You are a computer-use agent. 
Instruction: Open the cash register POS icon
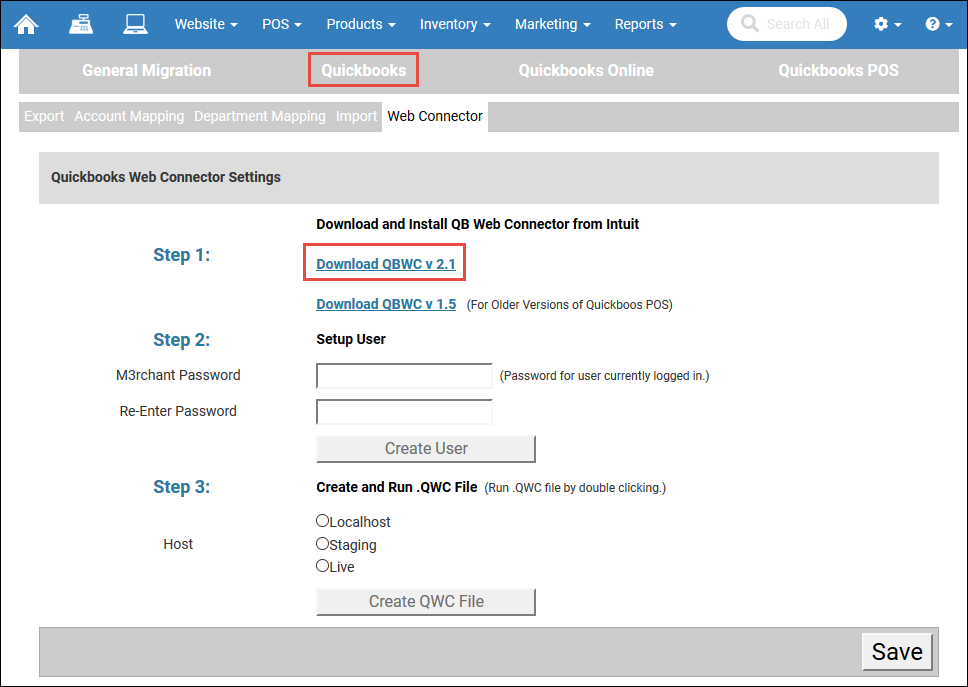tap(81, 24)
